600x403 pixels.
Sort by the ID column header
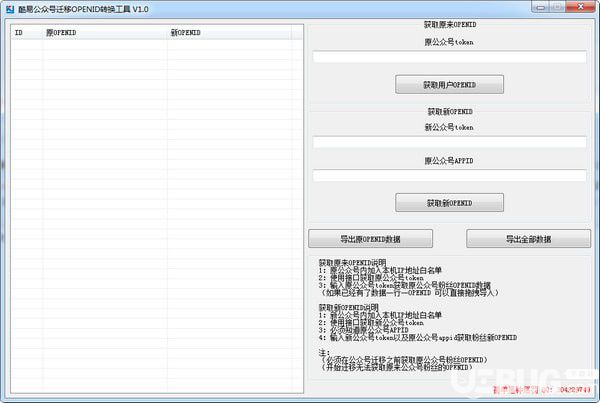[x=27, y=33]
